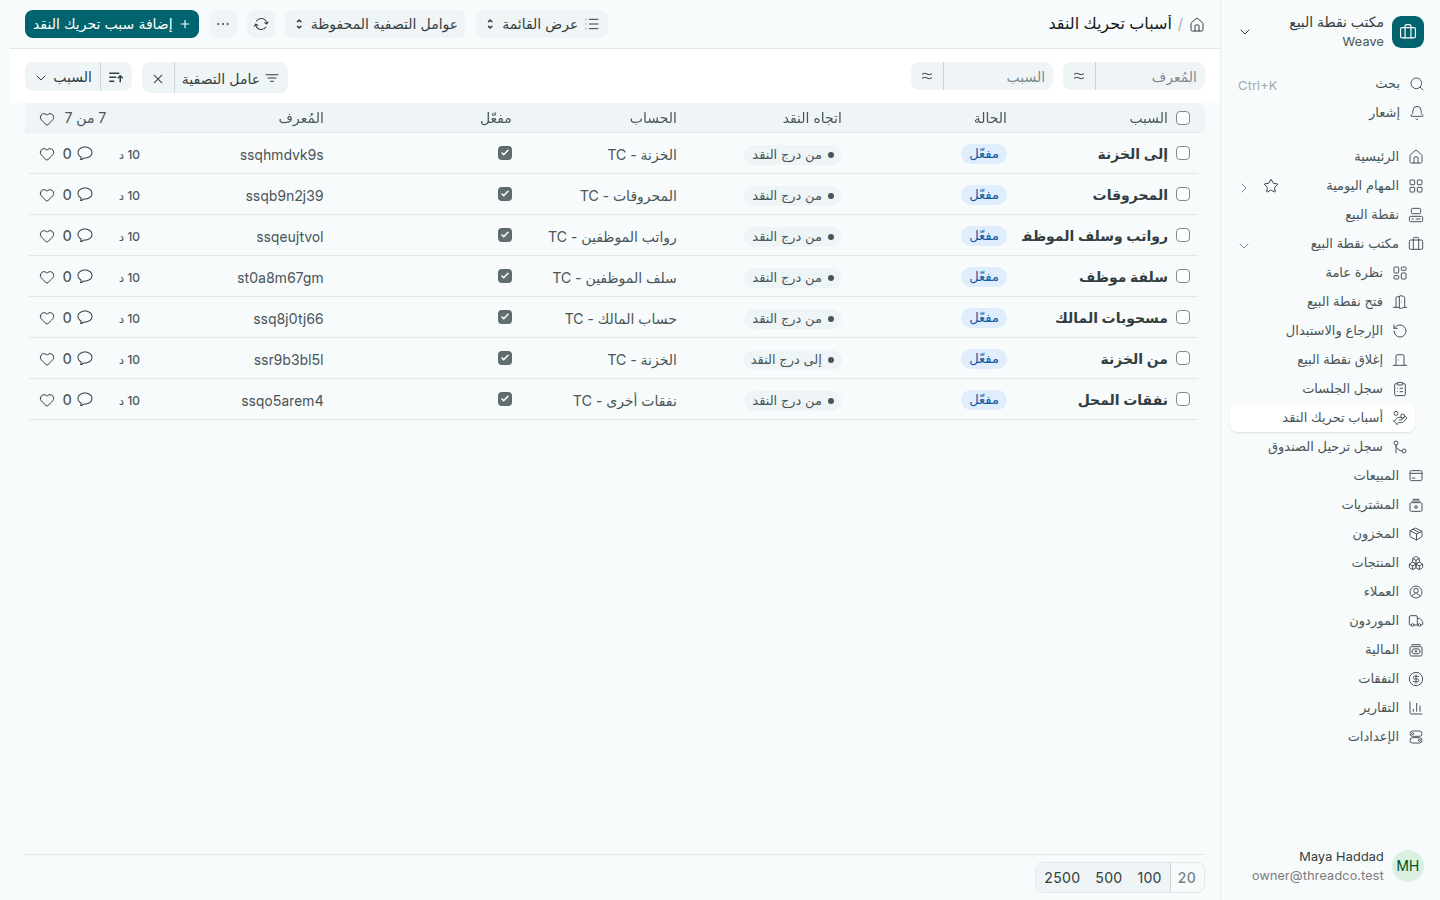Image resolution: width=1440 pixels, height=900 pixels.
Task: Toggle the مفعّل checkbox for ssqhmdvk9s
Action: coord(505,153)
